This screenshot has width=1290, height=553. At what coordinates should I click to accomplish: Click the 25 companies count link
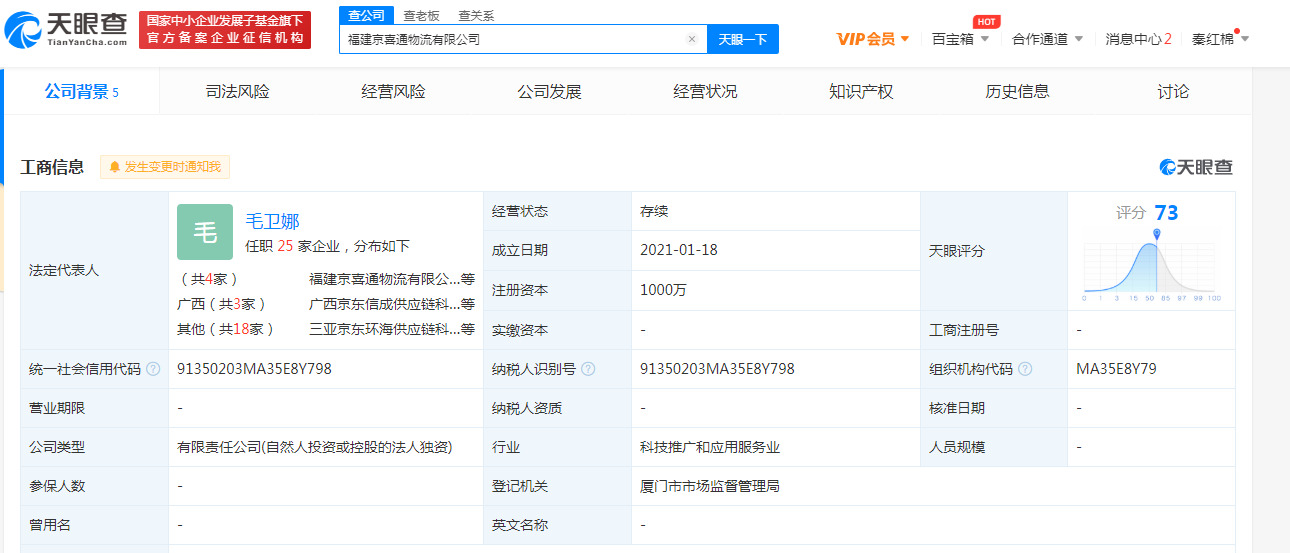tap(285, 246)
